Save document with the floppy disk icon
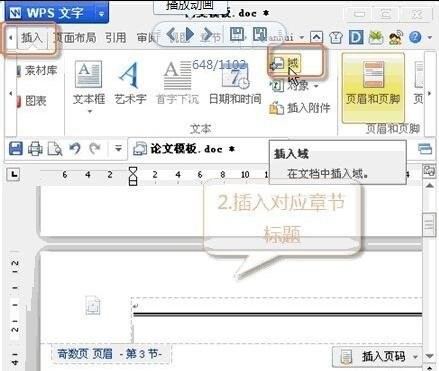Image resolution: width=439 pixels, height=371 pixels. [x=15, y=148]
